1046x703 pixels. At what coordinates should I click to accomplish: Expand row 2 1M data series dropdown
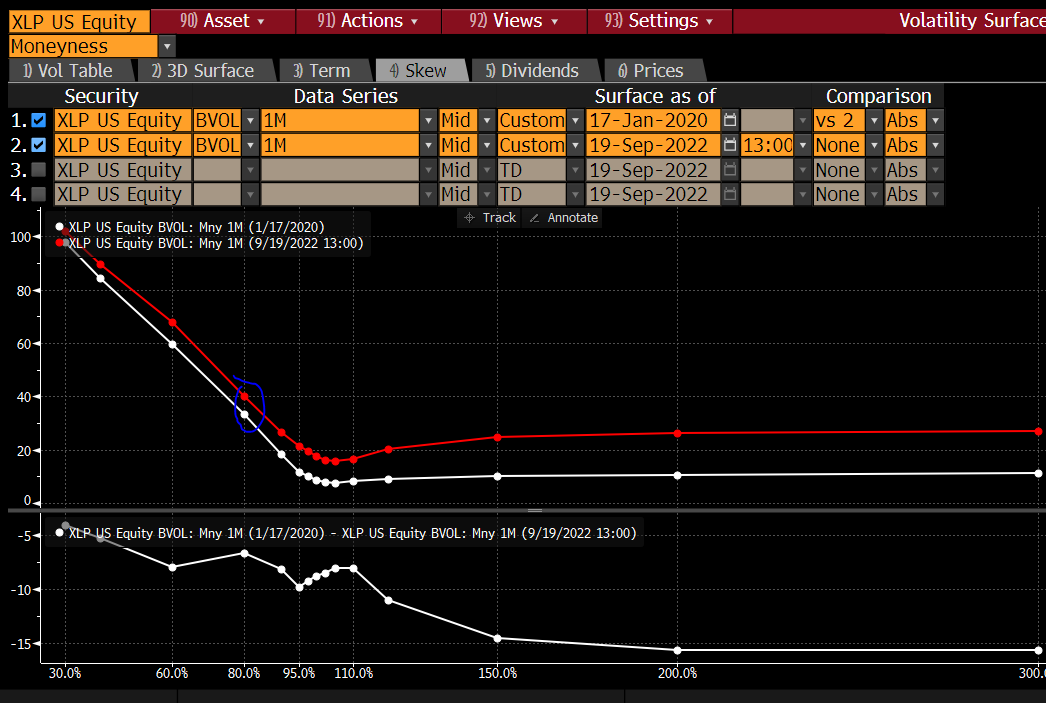(428, 145)
